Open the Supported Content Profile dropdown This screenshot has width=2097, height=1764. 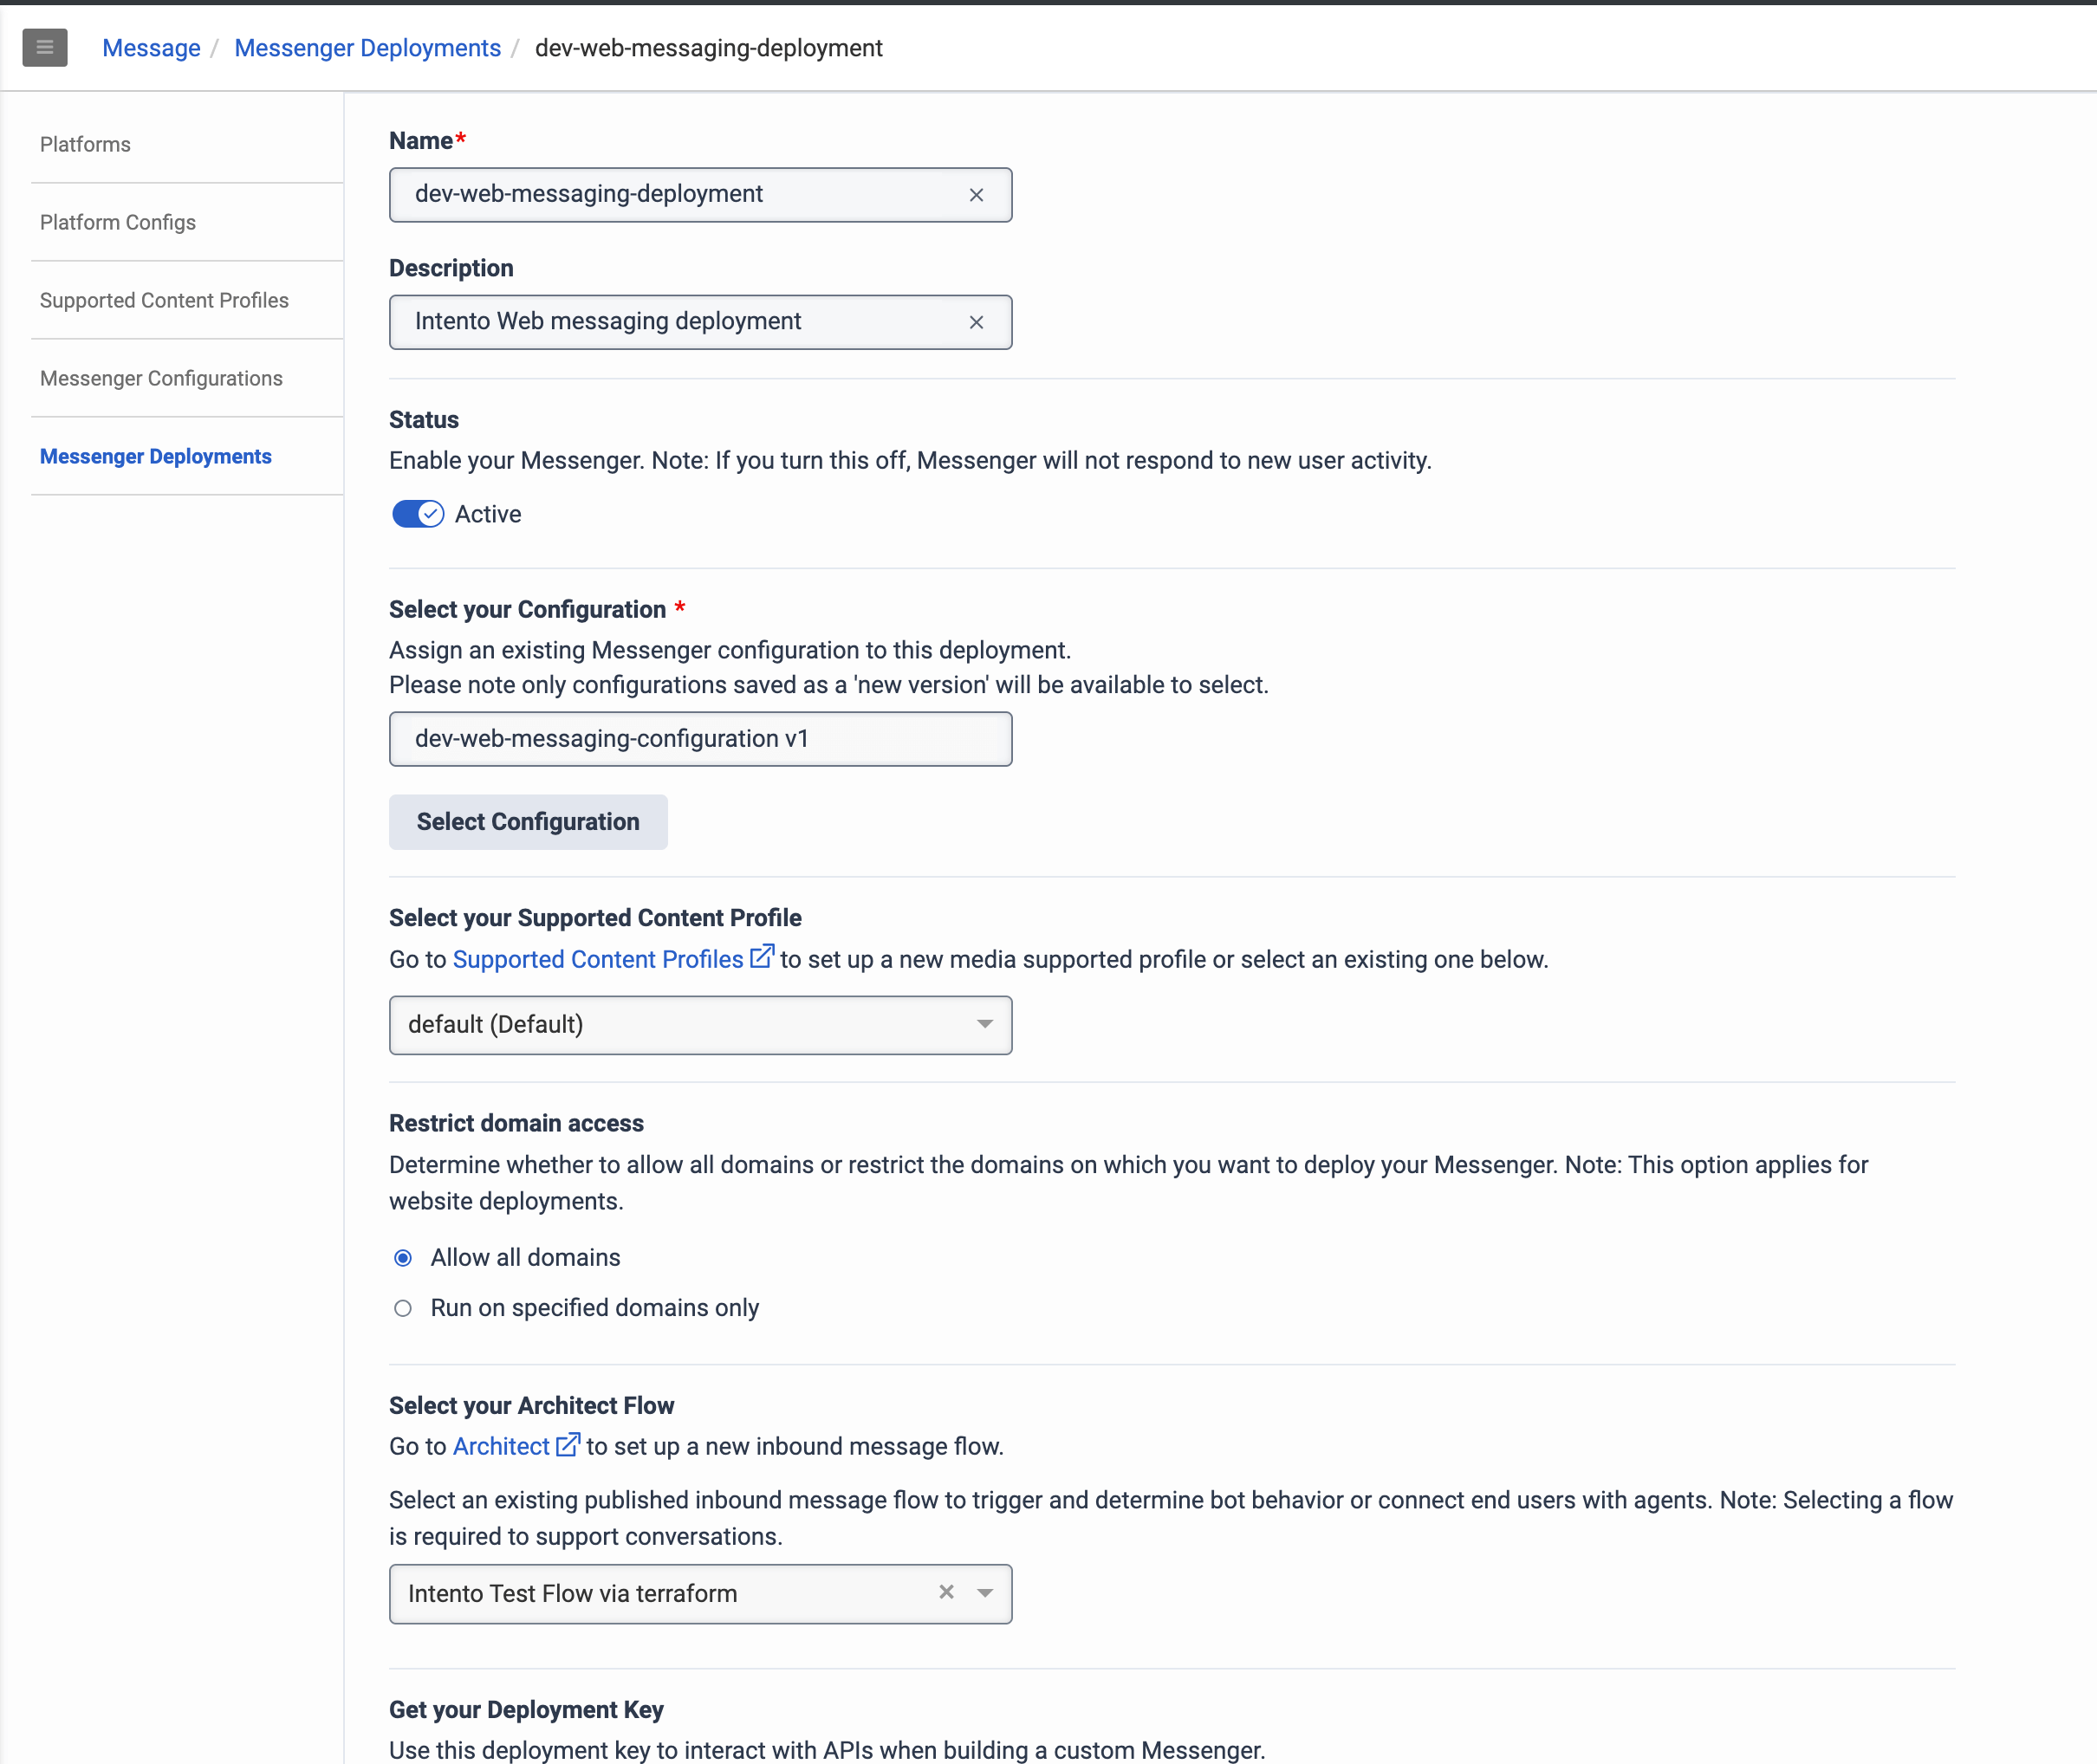tap(700, 1025)
